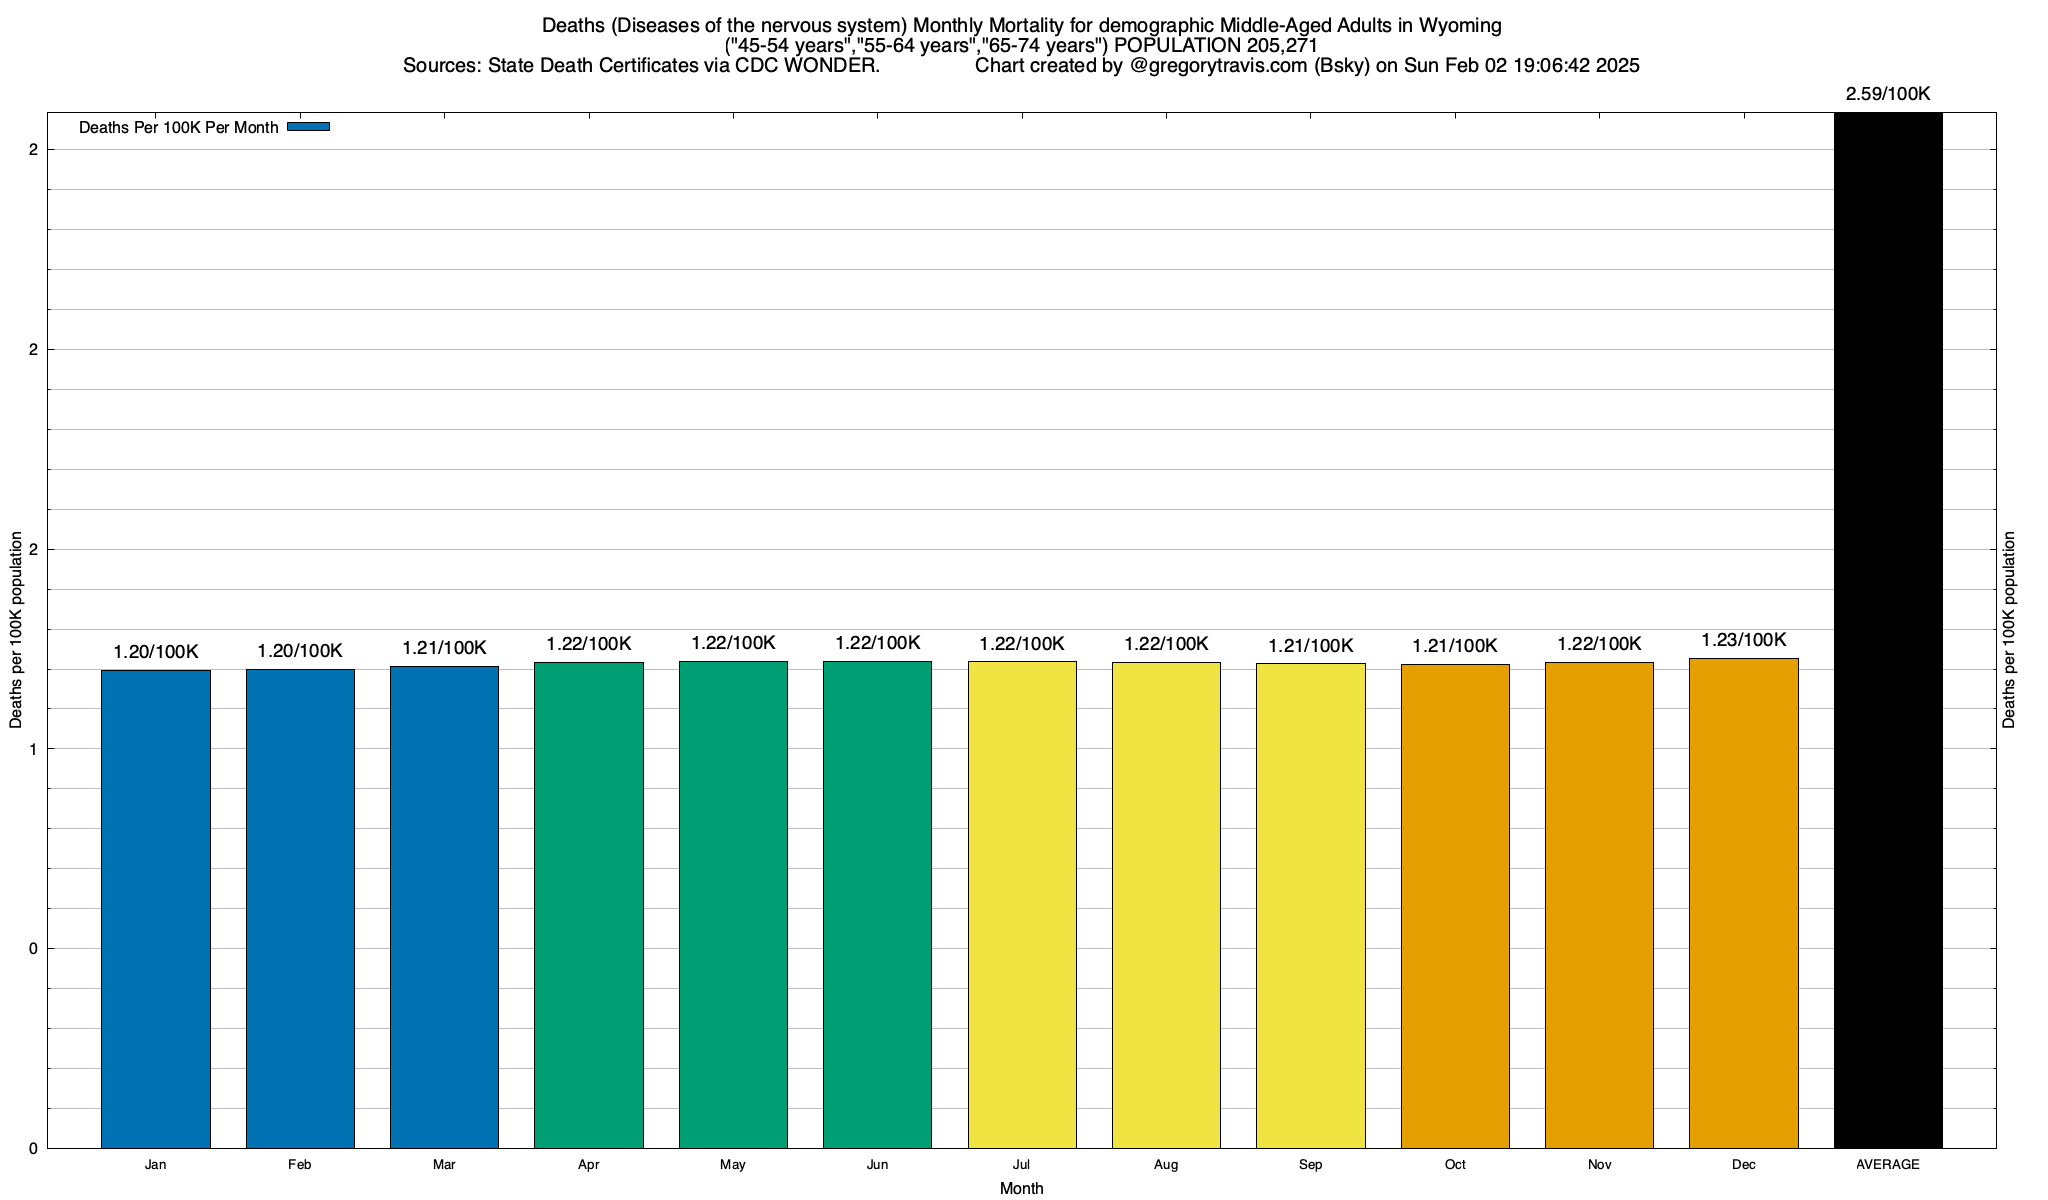The height and width of the screenshot is (1200, 2048).
Task: Click the @gregorytravis.com credit text
Action: (x=1218, y=66)
